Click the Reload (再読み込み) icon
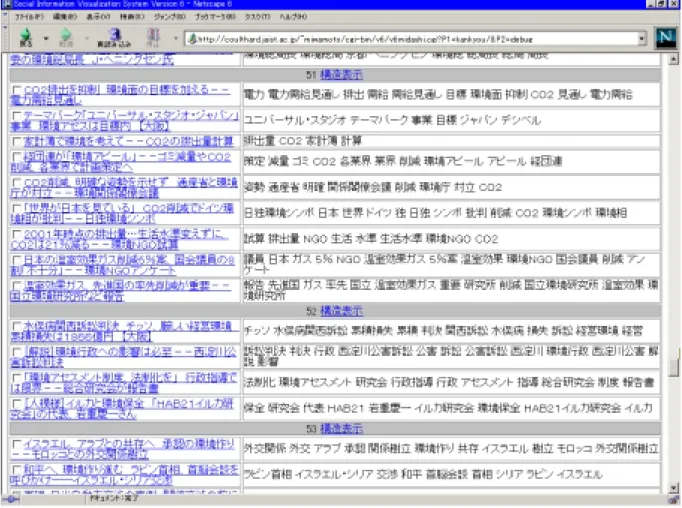Viewport: 682px width, 508px height. point(114,34)
